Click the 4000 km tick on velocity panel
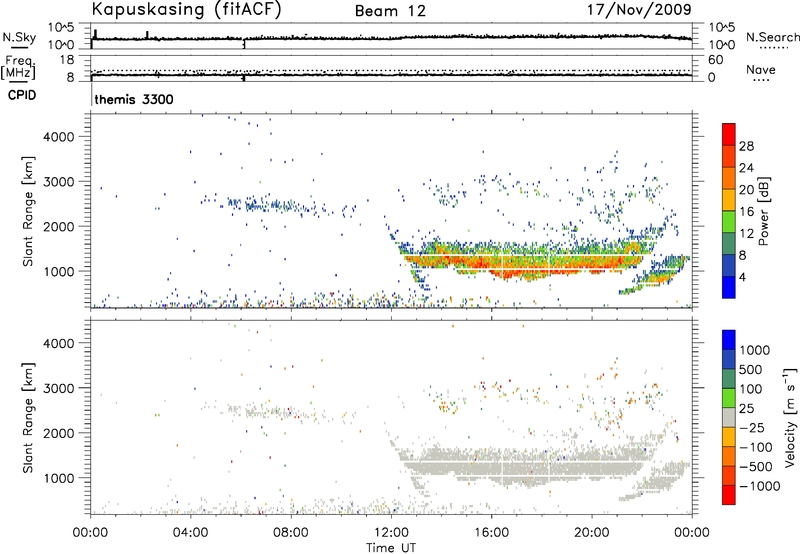This screenshot has width=800, height=554. coord(58,343)
